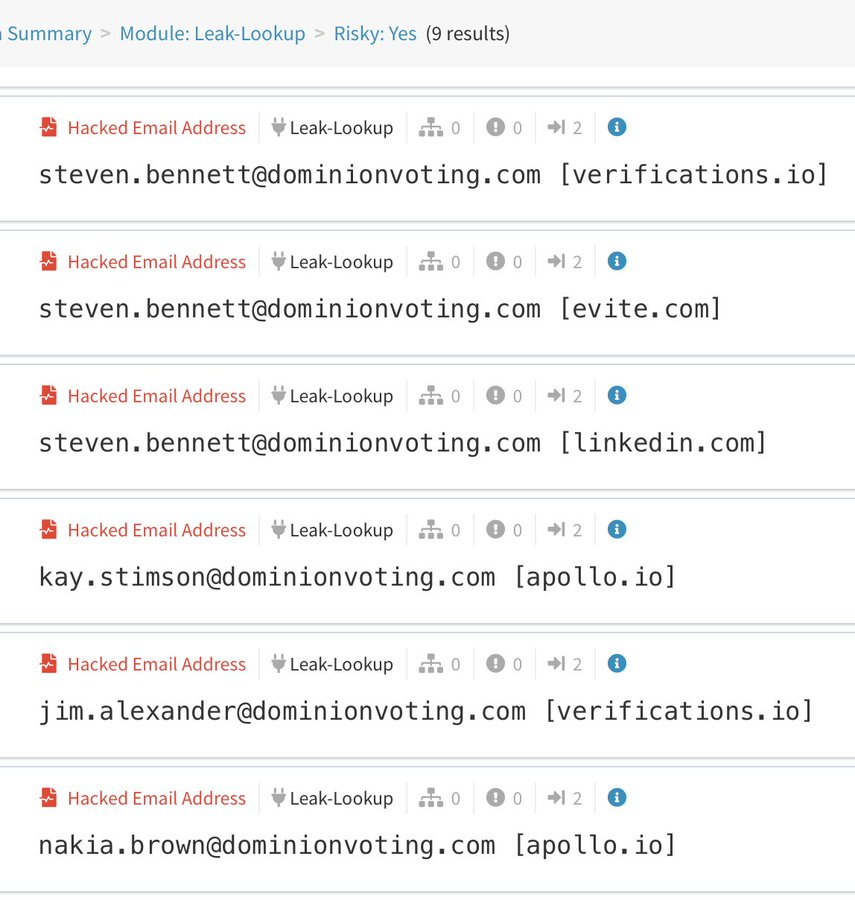Click hacked-email file icon in kay.stimson row
This screenshot has height=900, width=855.
(49, 529)
